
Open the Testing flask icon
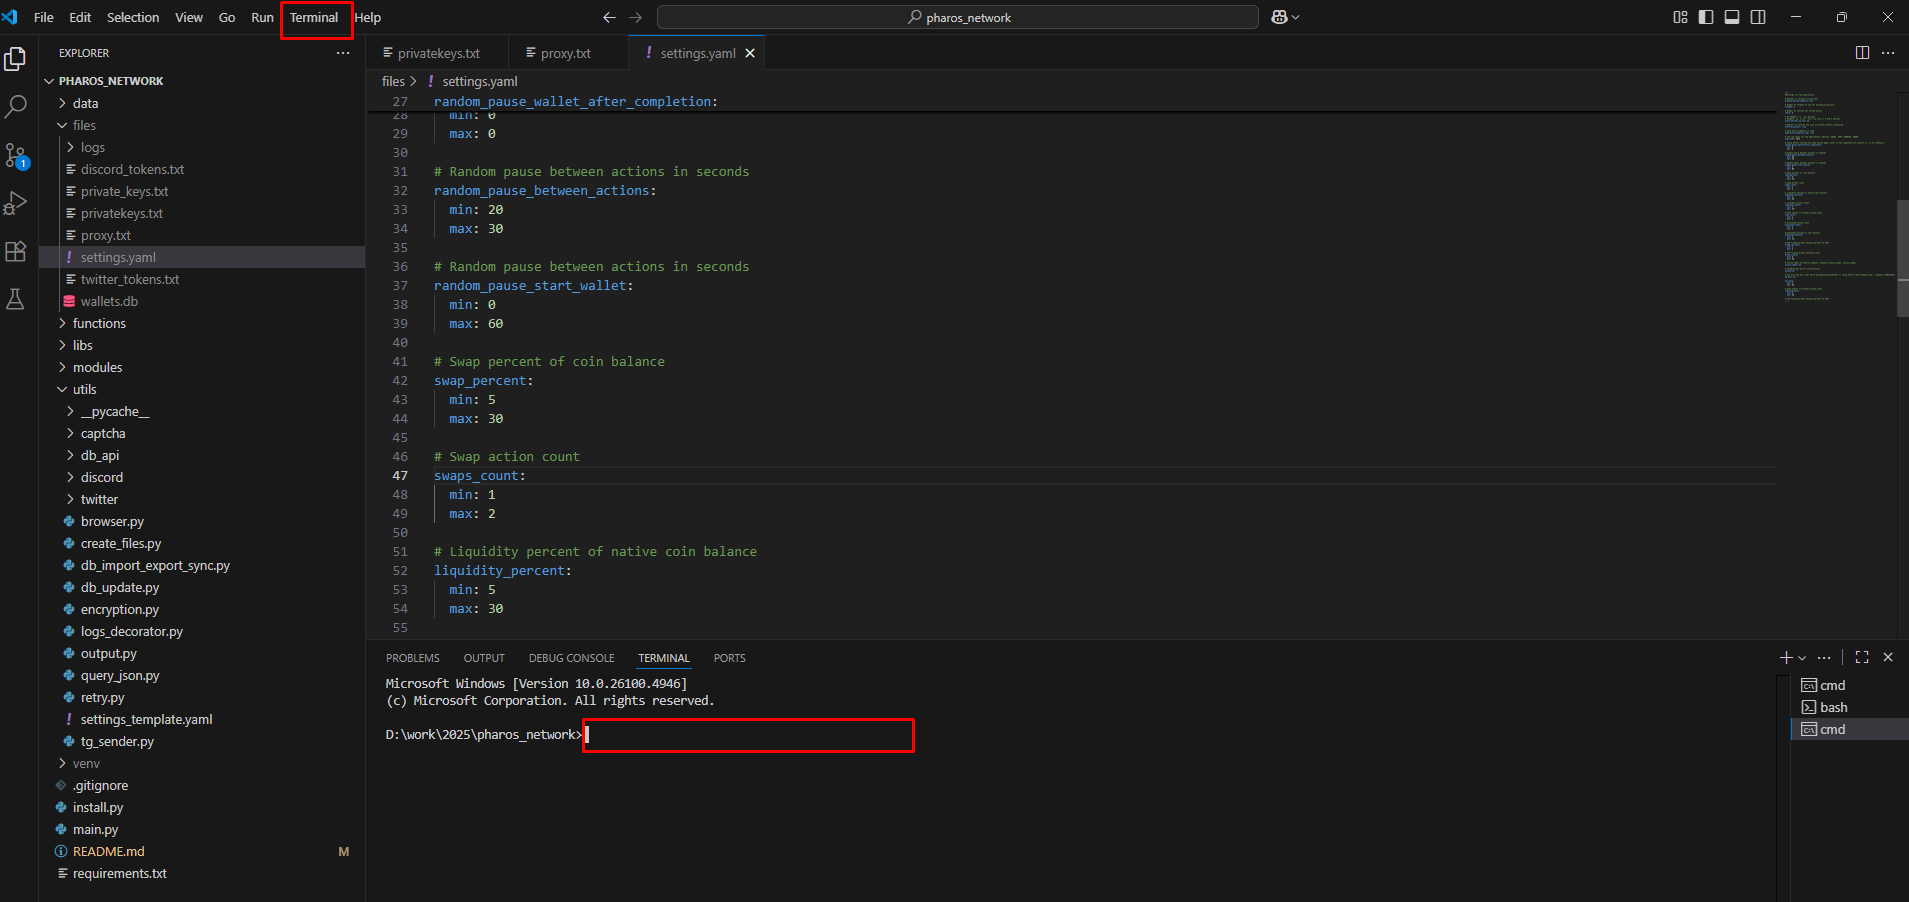coord(16,299)
